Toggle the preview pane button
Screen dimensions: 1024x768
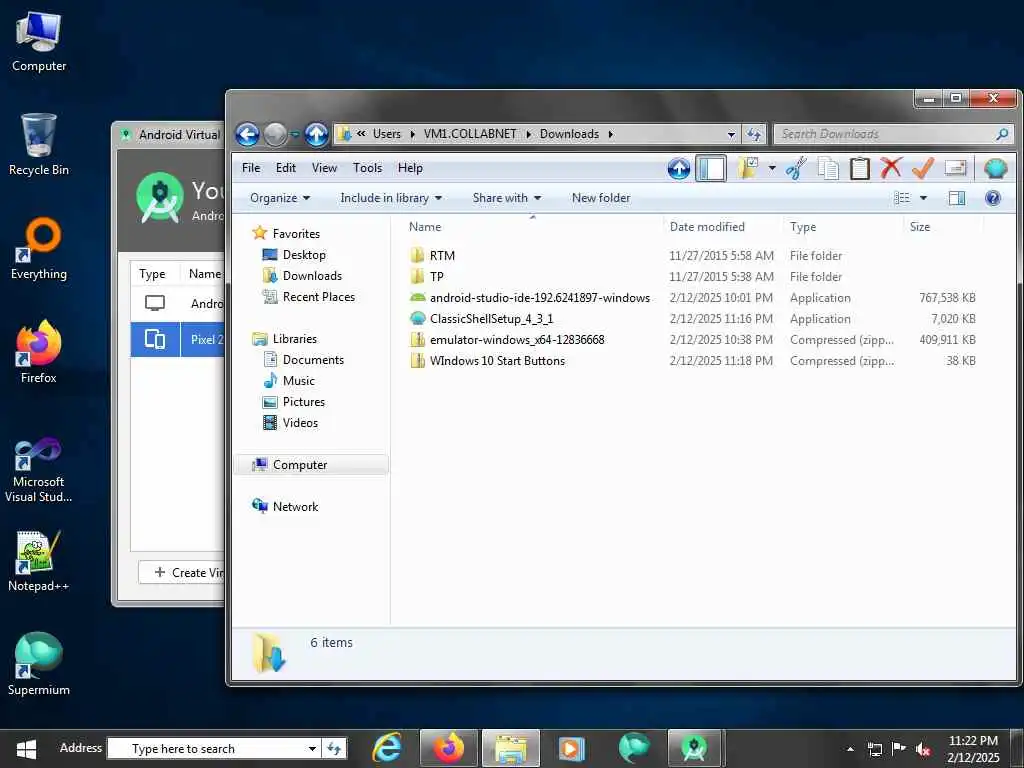click(957, 198)
